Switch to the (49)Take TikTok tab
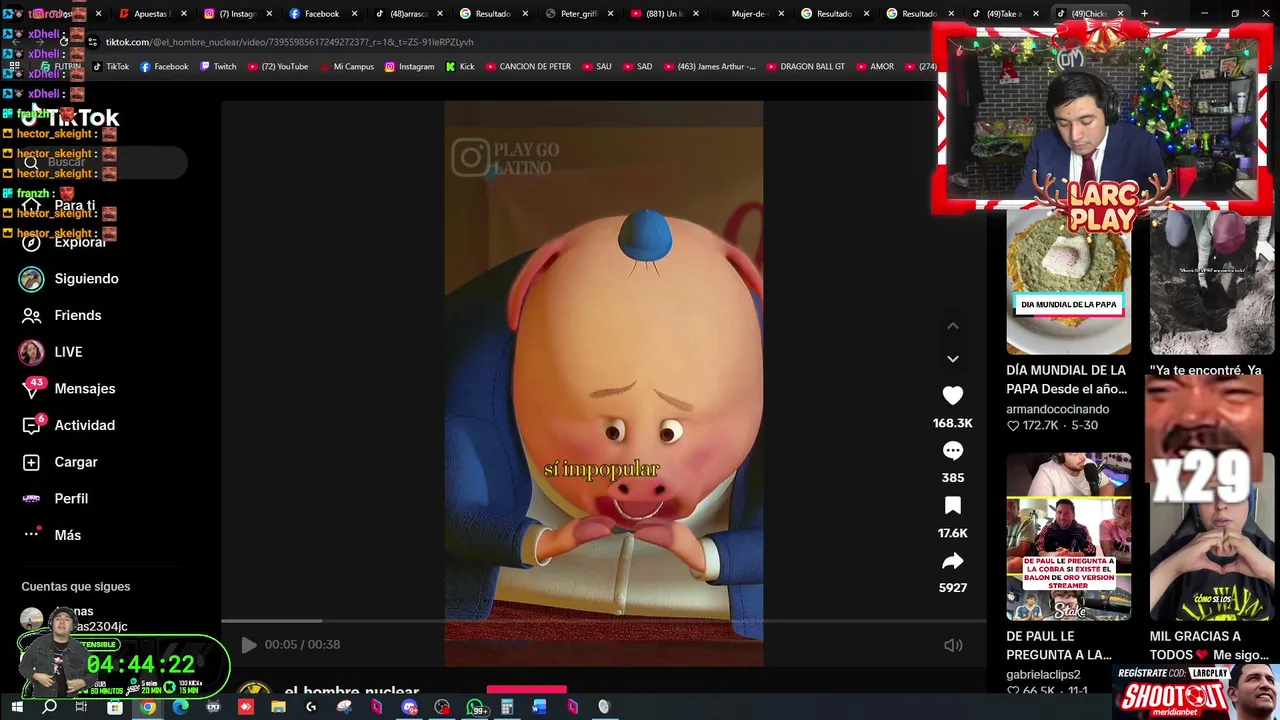 coord(1004,14)
